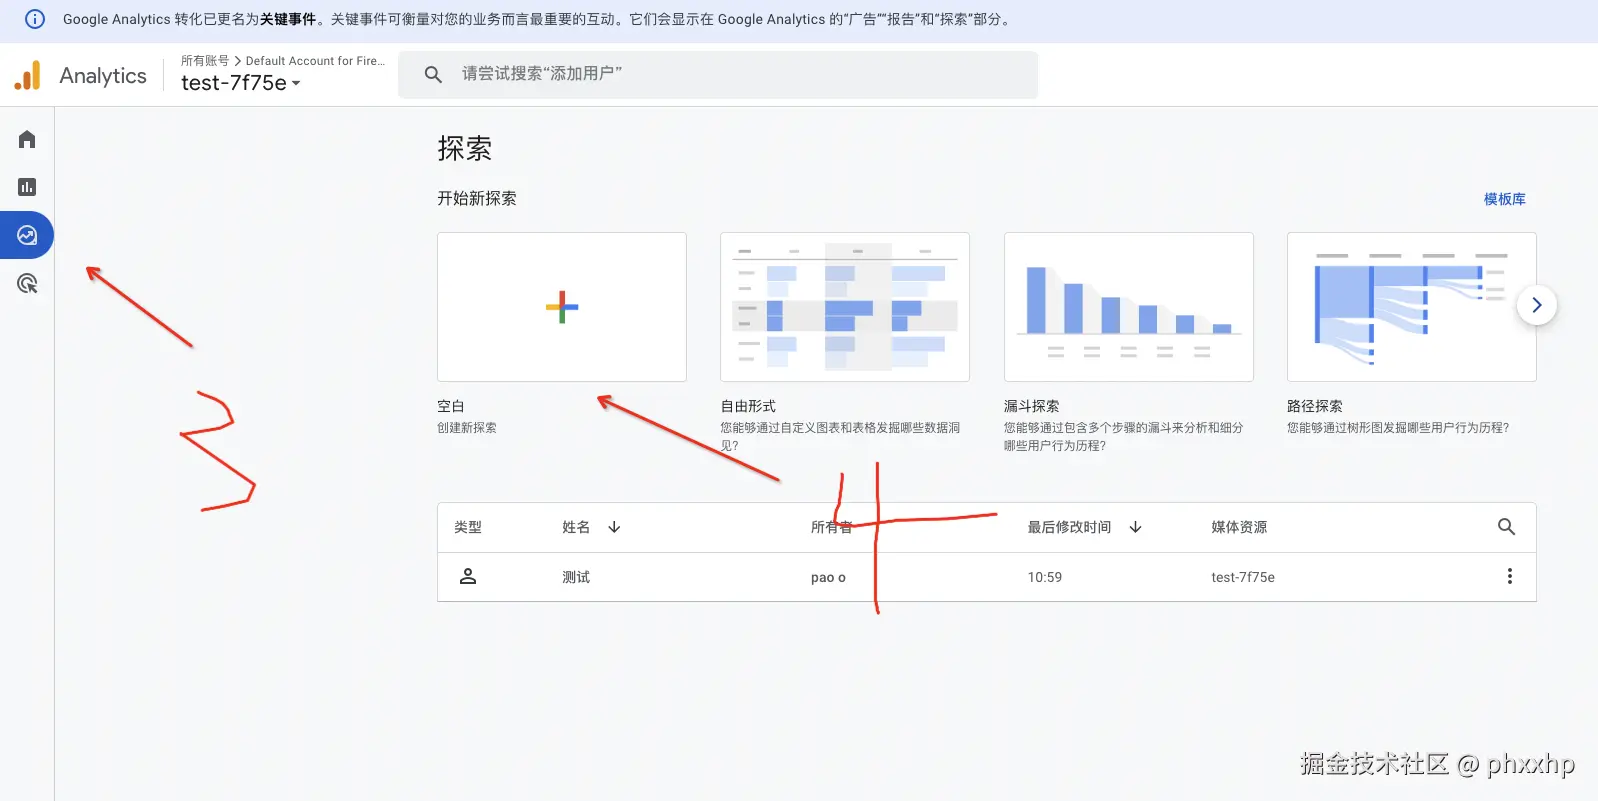Click the next arrow in template carousel
This screenshot has height=801, width=1598.
tap(1537, 305)
